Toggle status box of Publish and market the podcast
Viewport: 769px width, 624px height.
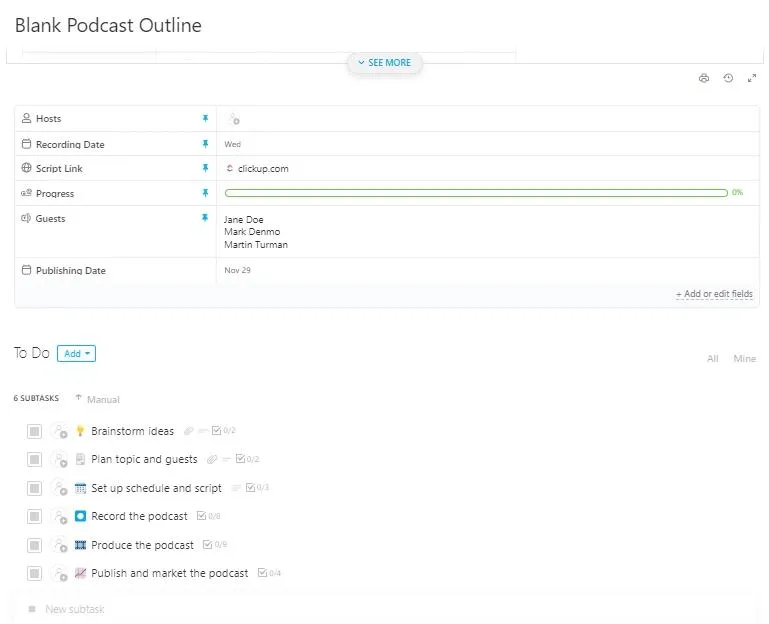tap(34, 573)
